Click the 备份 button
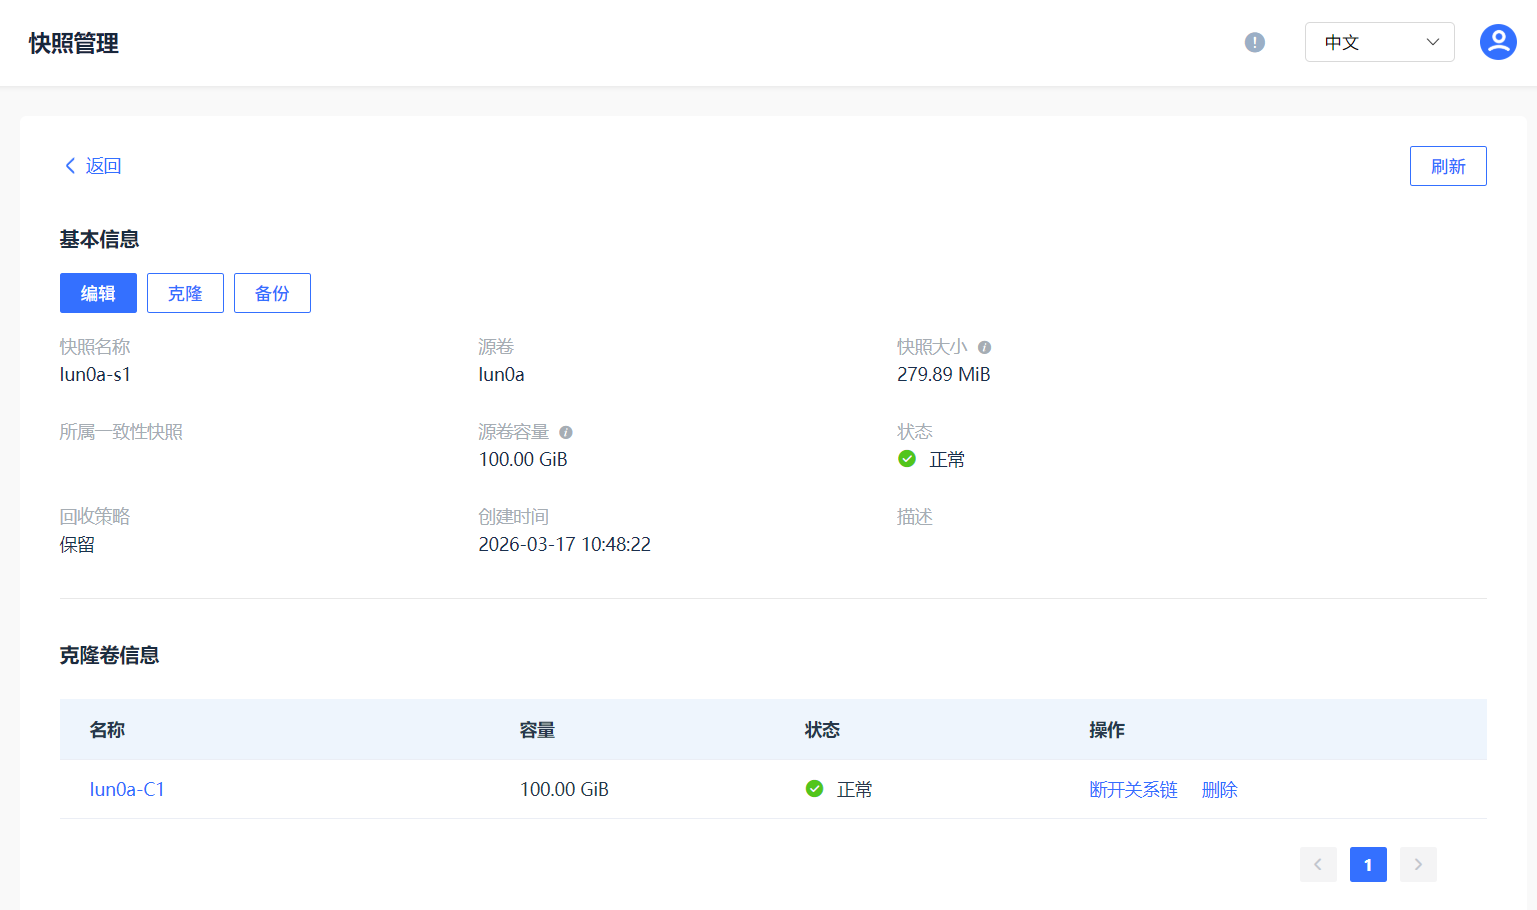Viewport: 1537px width, 910px height. tap(272, 293)
